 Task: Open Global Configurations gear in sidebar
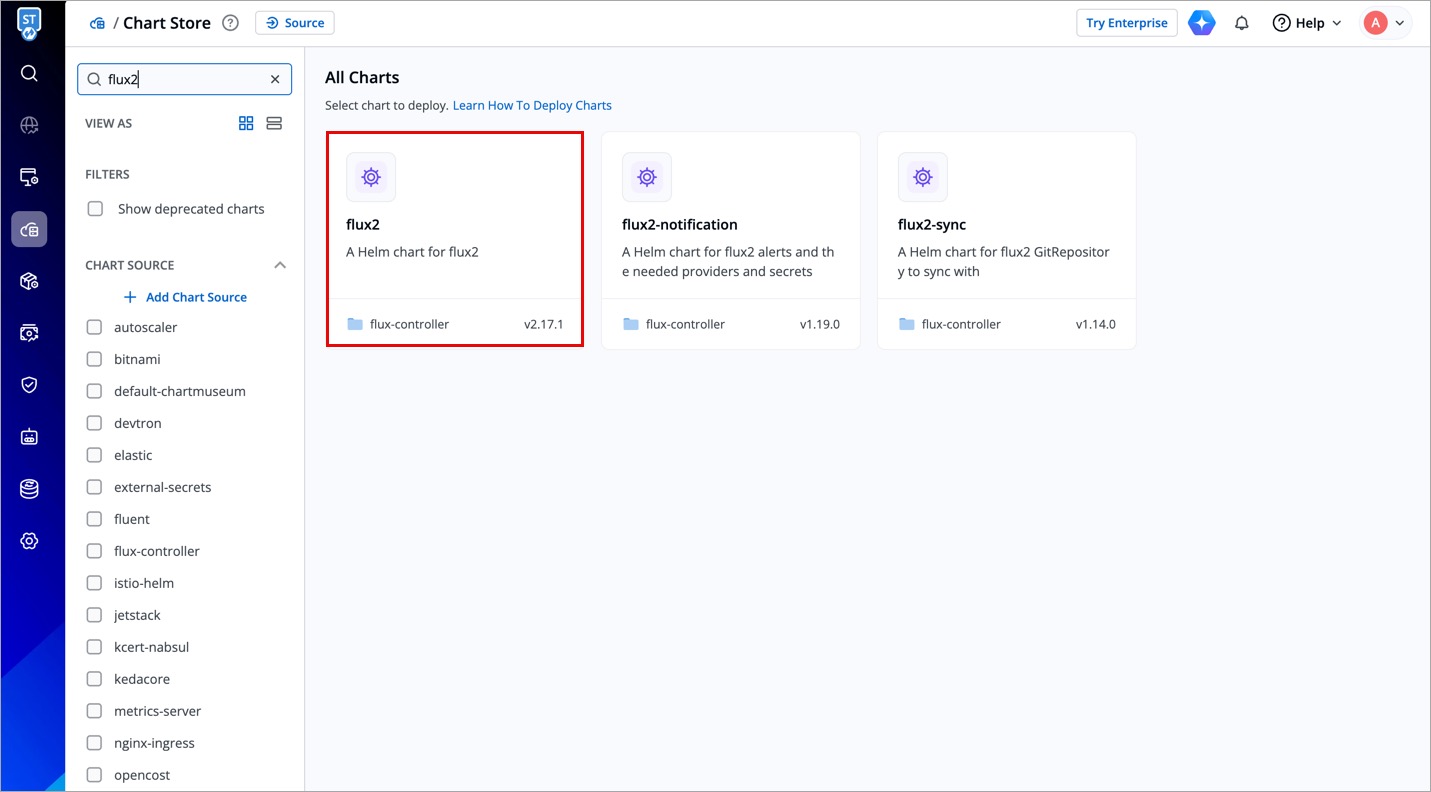[29, 541]
